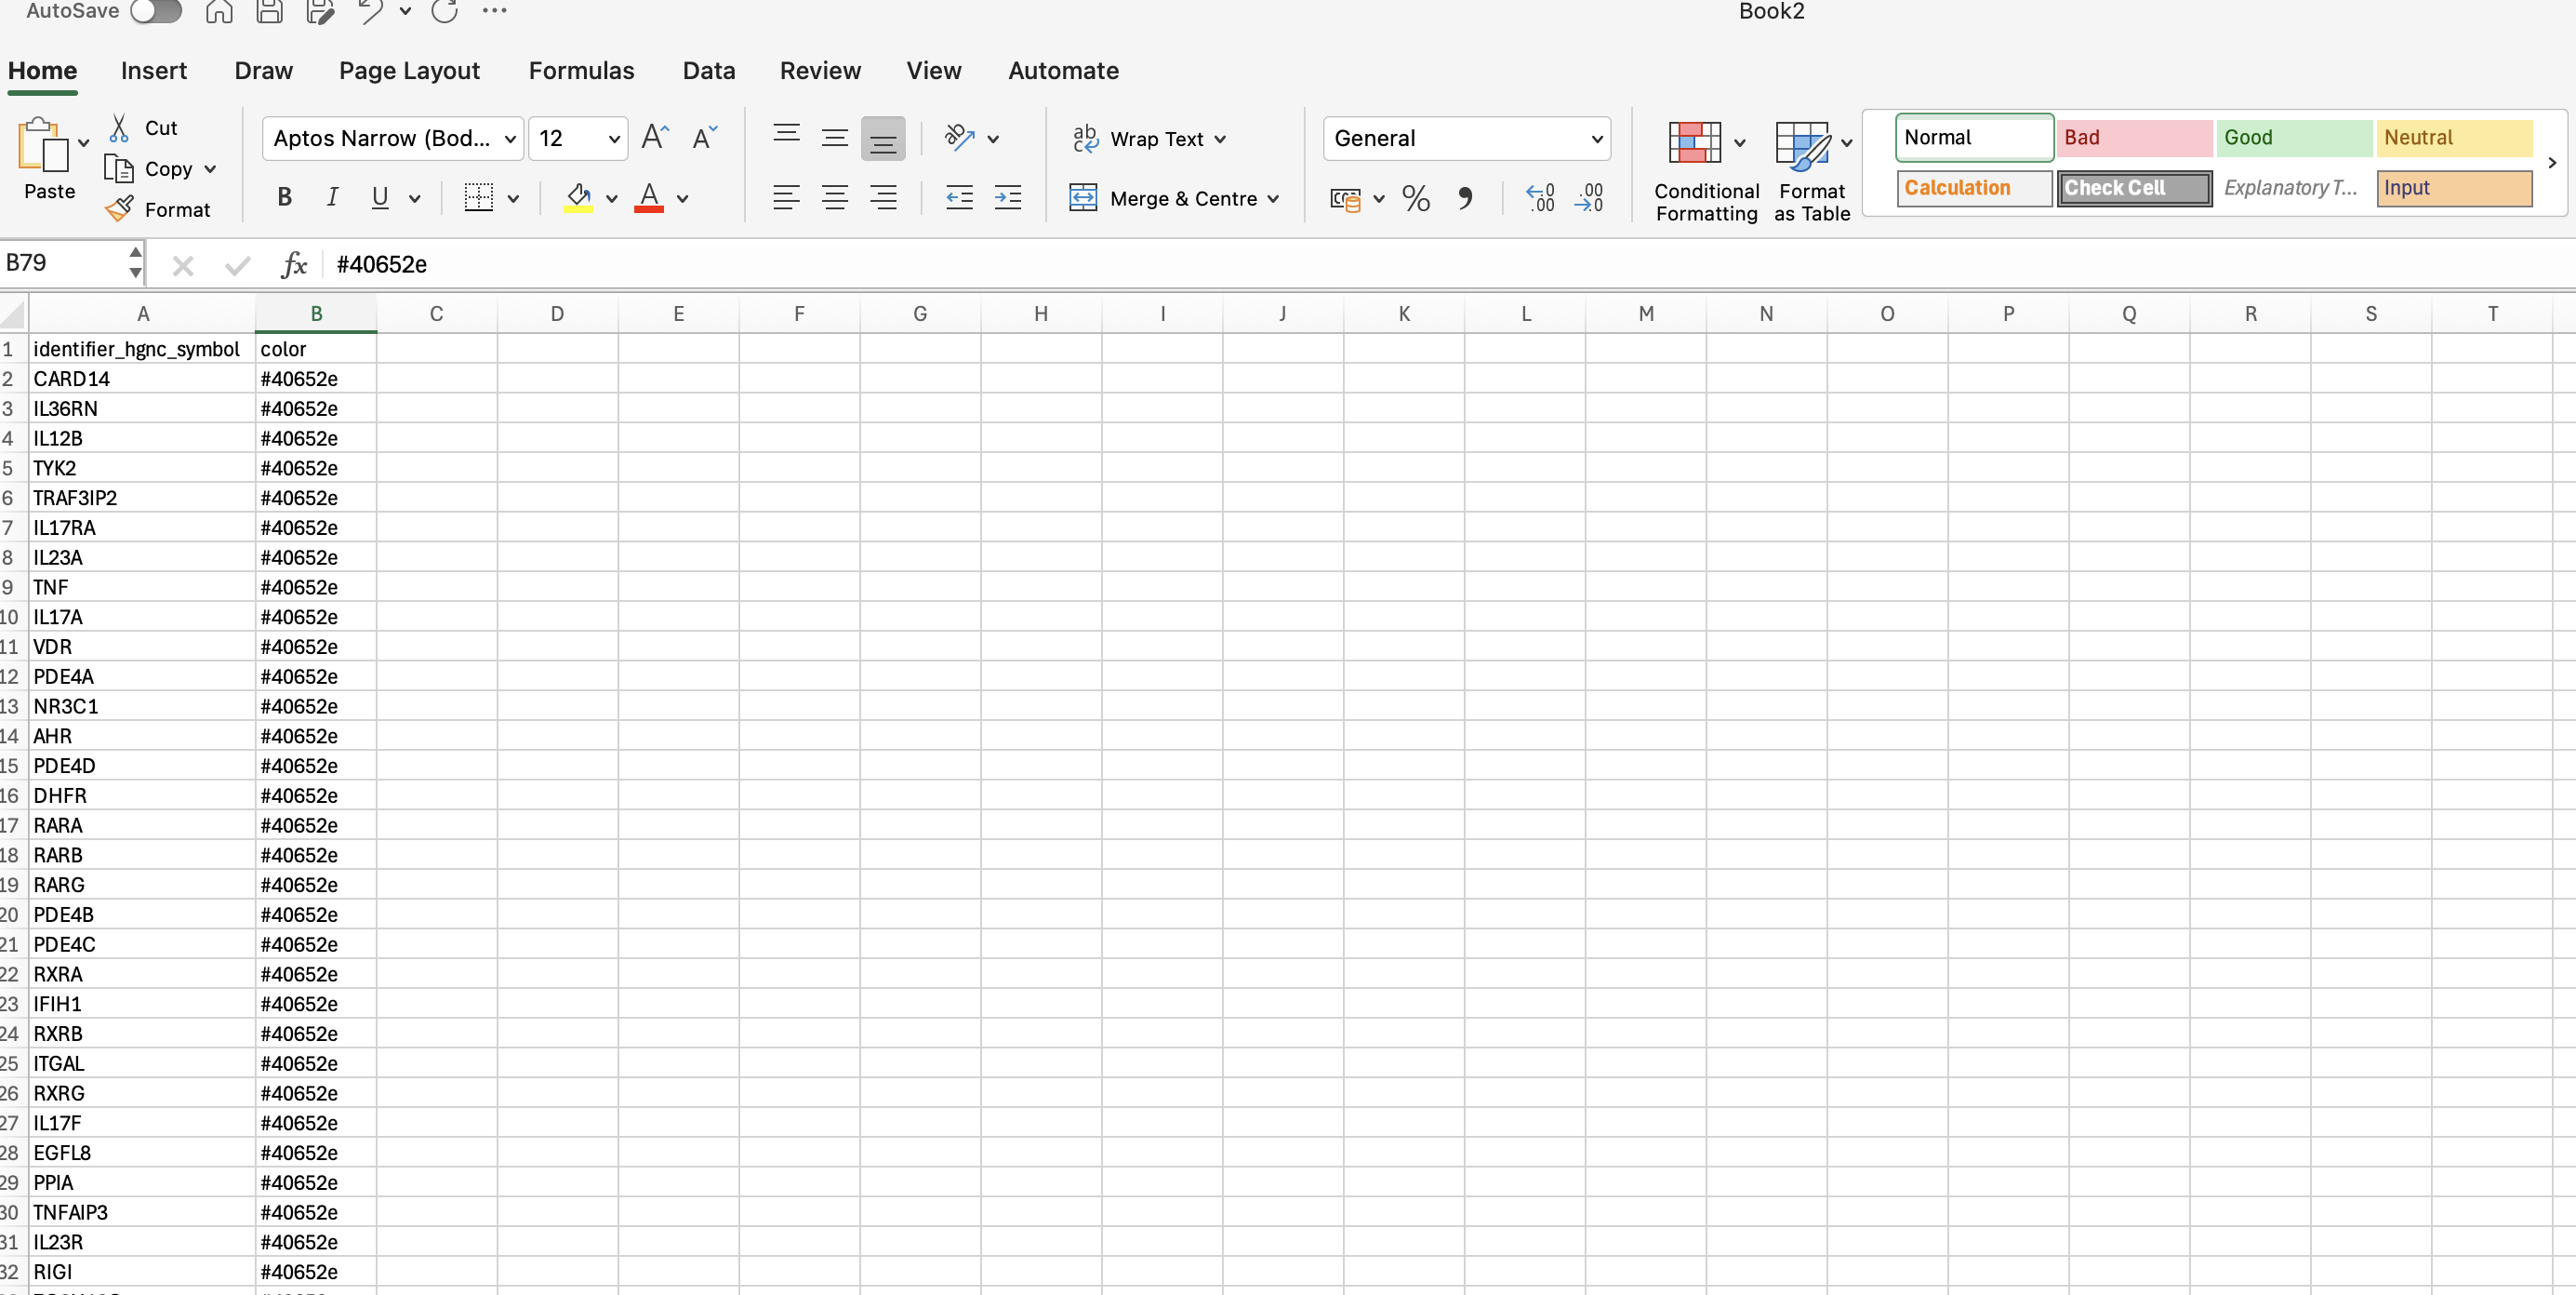
Task: Click the Increase Font Size icon
Action: 655,138
